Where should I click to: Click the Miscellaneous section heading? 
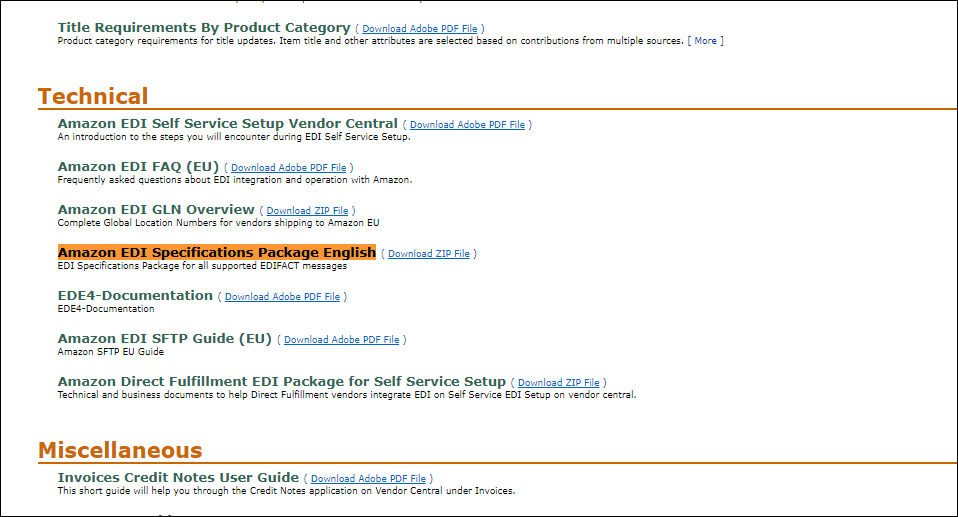pyautogui.click(x=120, y=450)
